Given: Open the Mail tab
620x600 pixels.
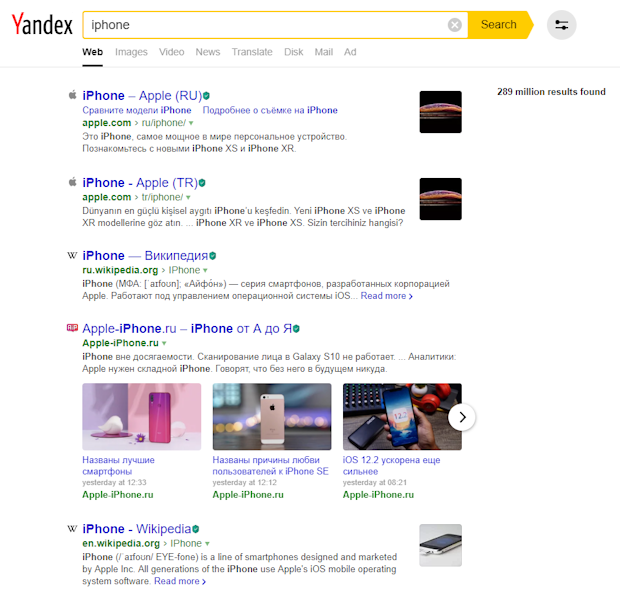Looking at the screenshot, I should (323, 52).
